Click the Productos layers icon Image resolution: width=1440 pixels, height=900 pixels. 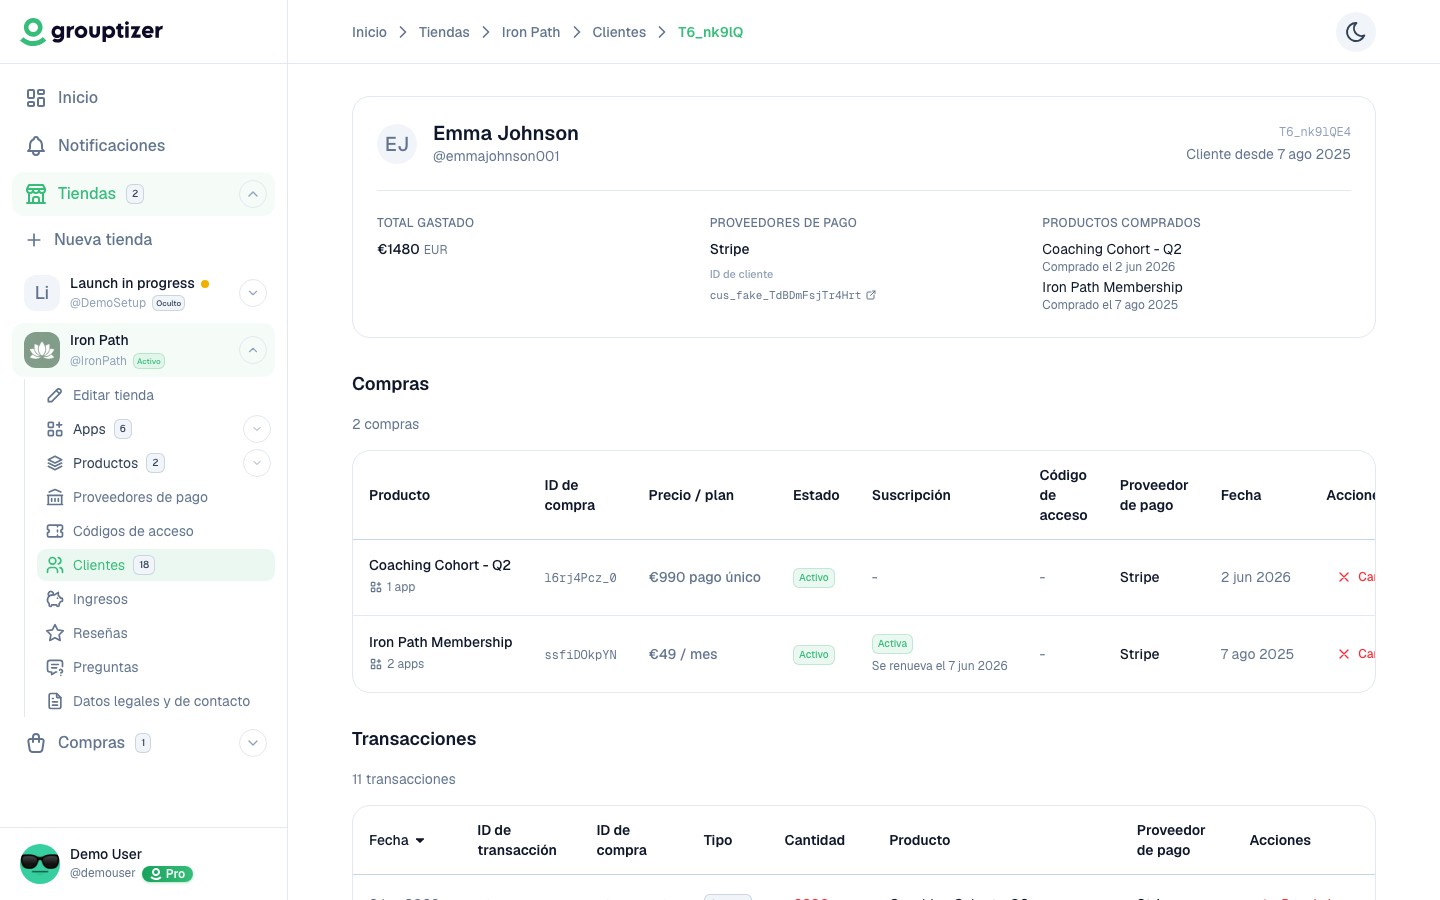tap(55, 463)
